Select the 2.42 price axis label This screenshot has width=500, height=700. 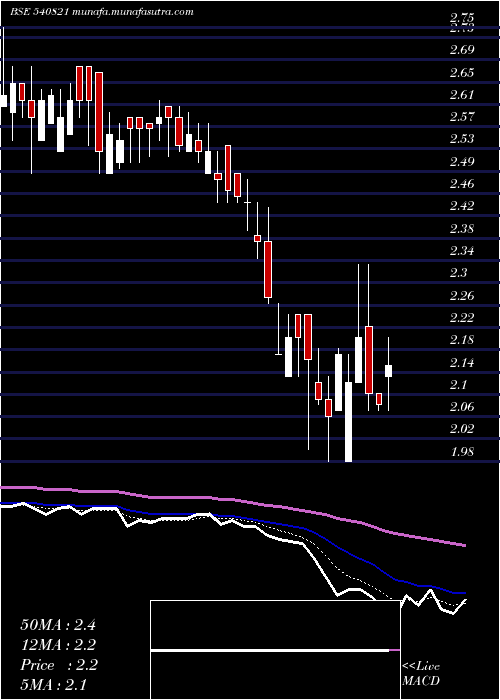(461, 206)
